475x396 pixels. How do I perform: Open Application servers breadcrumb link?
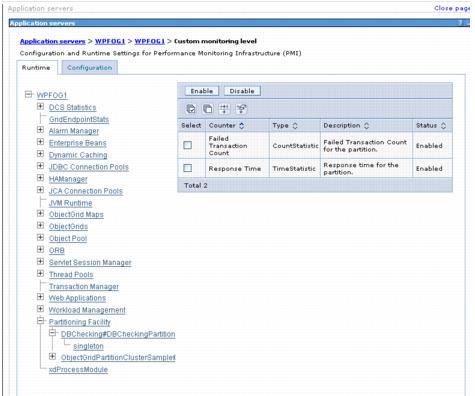click(53, 41)
